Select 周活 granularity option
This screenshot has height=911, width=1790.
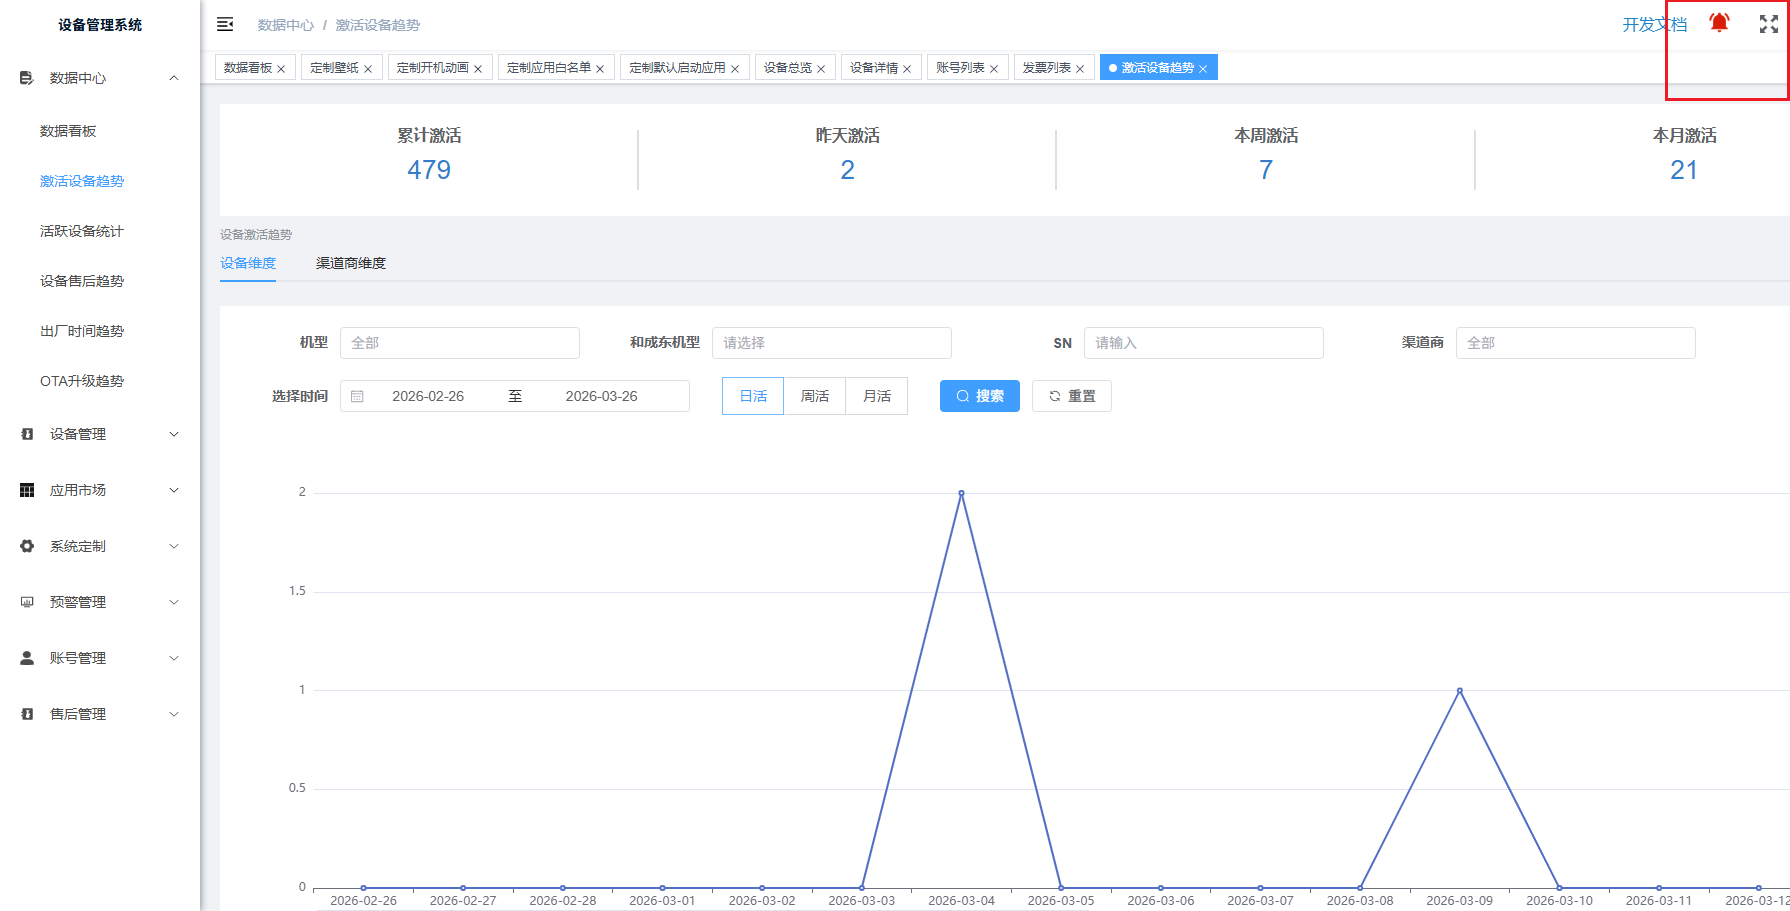[815, 396]
